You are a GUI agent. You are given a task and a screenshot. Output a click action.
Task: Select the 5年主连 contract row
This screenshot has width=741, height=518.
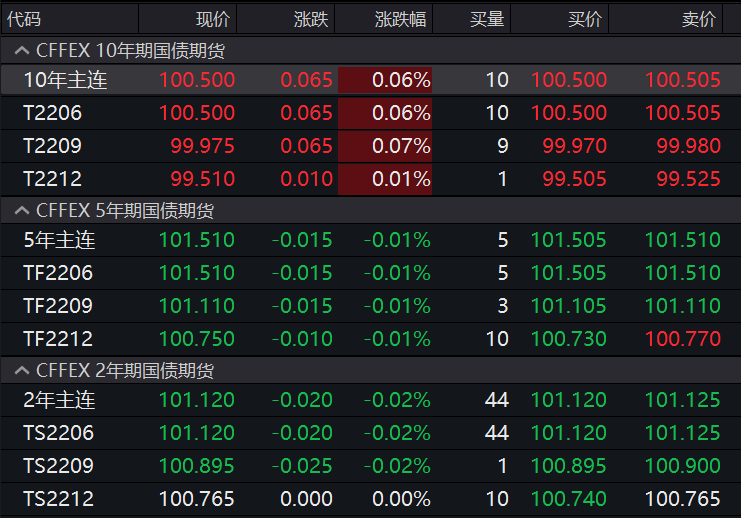click(59, 240)
